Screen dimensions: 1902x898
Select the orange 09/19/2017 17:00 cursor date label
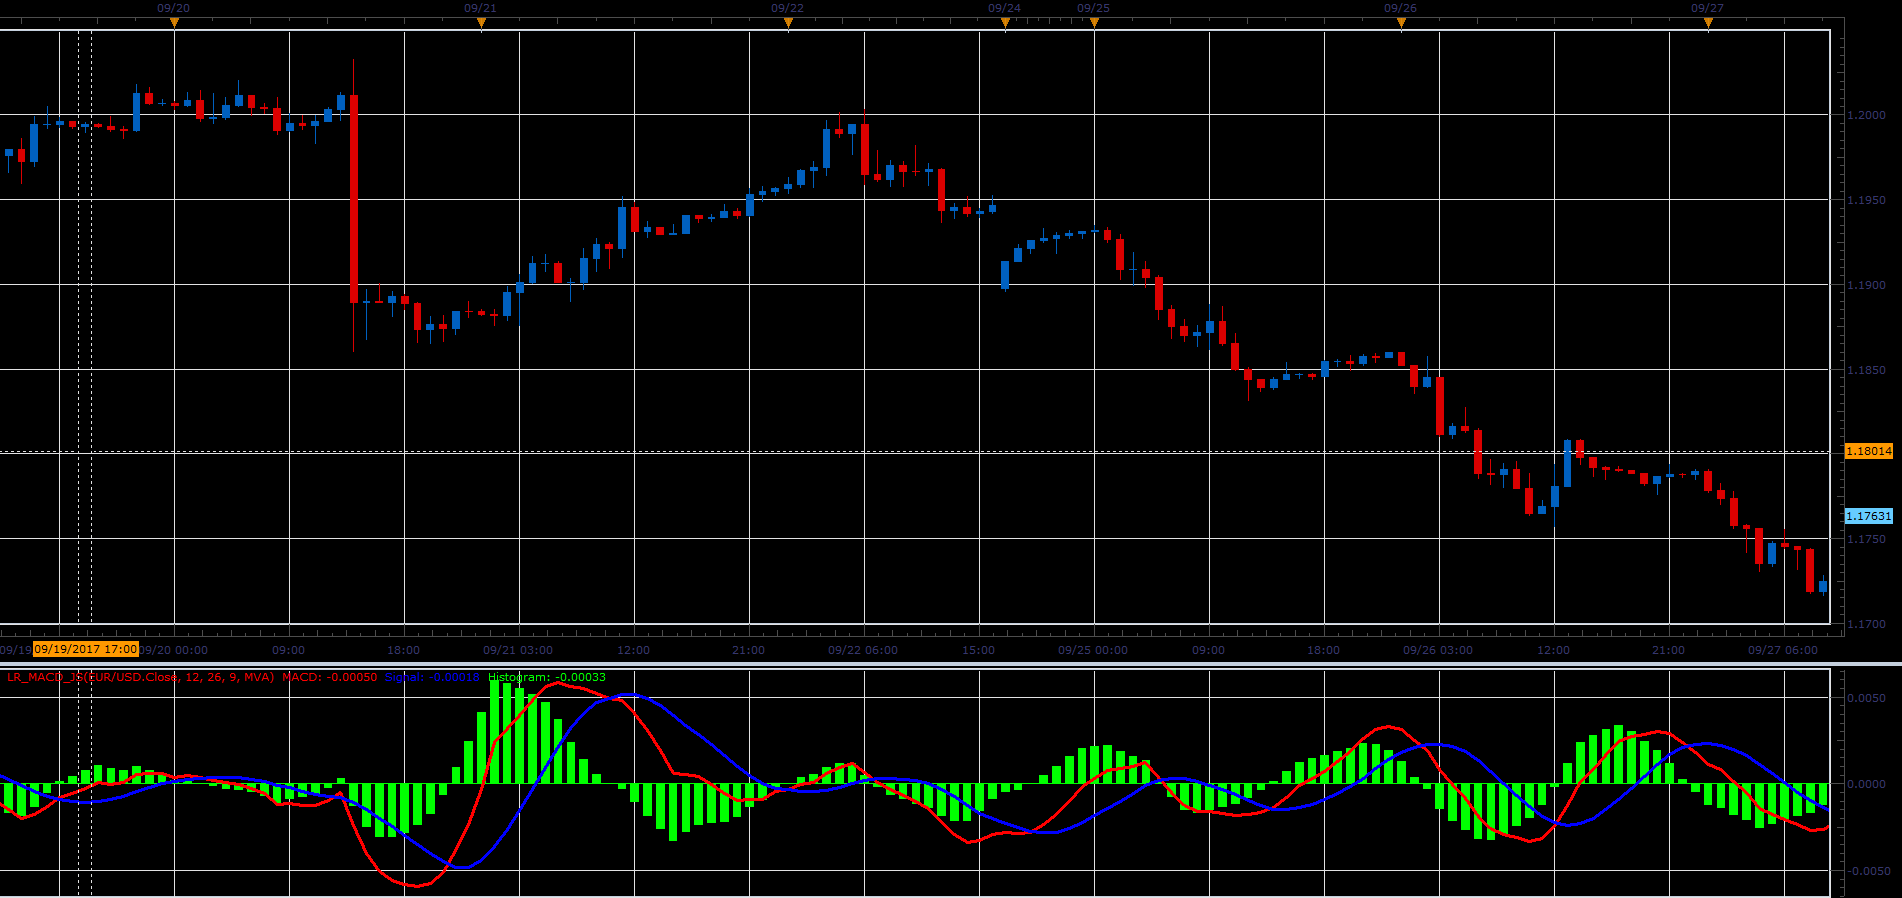click(x=86, y=649)
